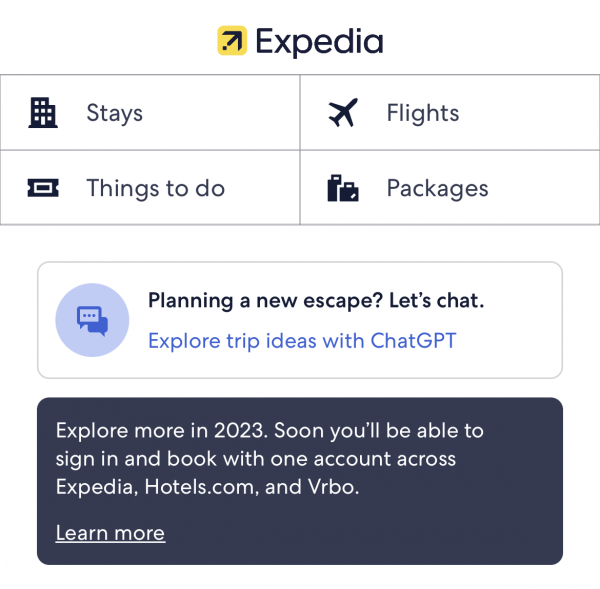Screen dimensions: 600x589
Task: Click the 'Explore more in 2023' banner sentence
Action: (165, 431)
